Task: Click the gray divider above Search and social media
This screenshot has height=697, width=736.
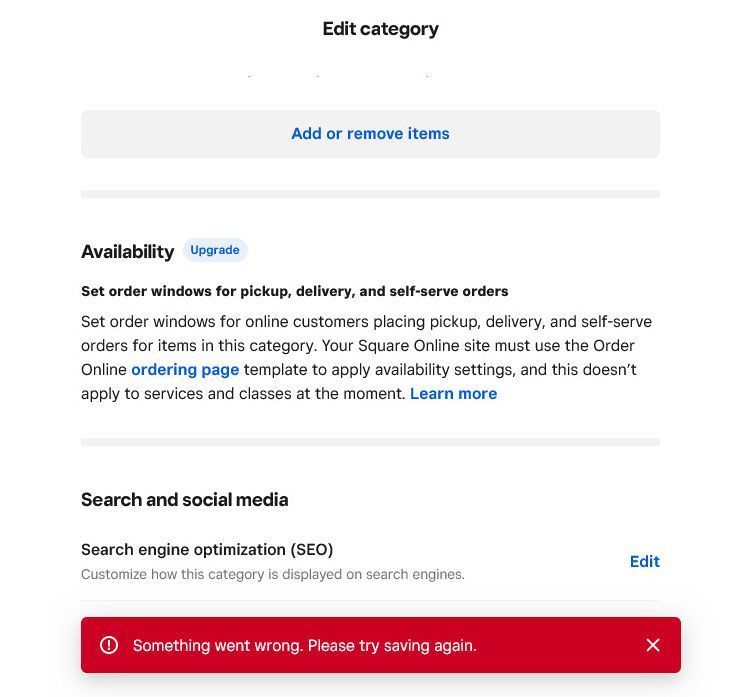Action: pyautogui.click(x=370, y=442)
